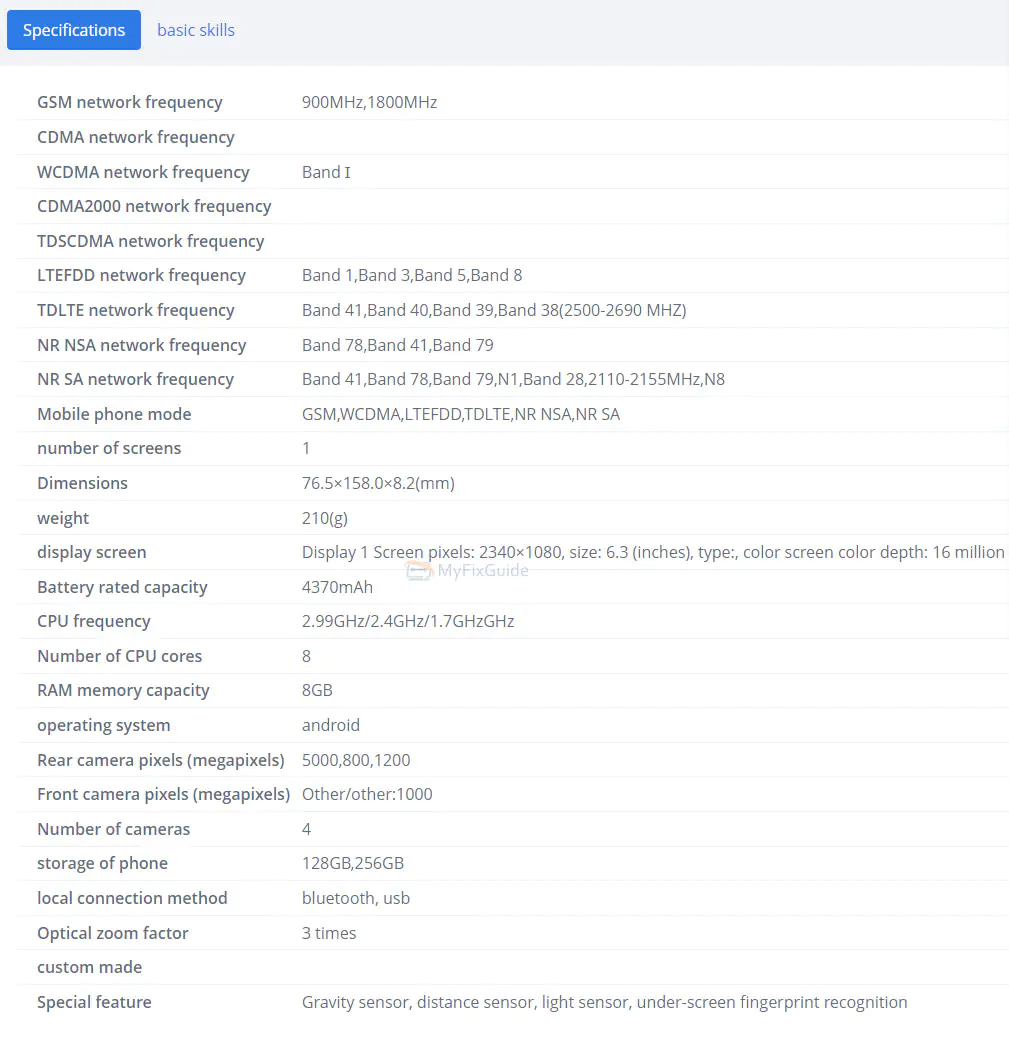Click the operating system label
This screenshot has width=1009, height=1047.
pyautogui.click(x=104, y=725)
